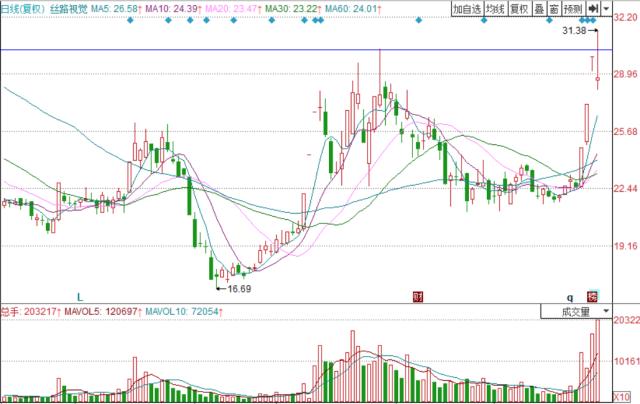Click the 叠 overlay button

click(539, 9)
